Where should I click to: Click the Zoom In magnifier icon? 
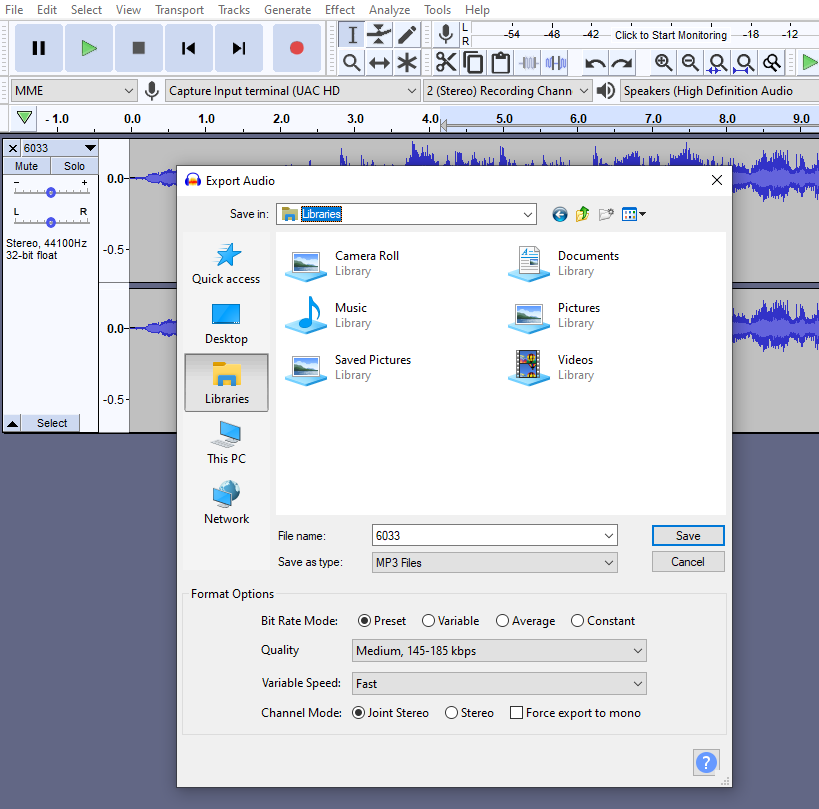click(663, 62)
